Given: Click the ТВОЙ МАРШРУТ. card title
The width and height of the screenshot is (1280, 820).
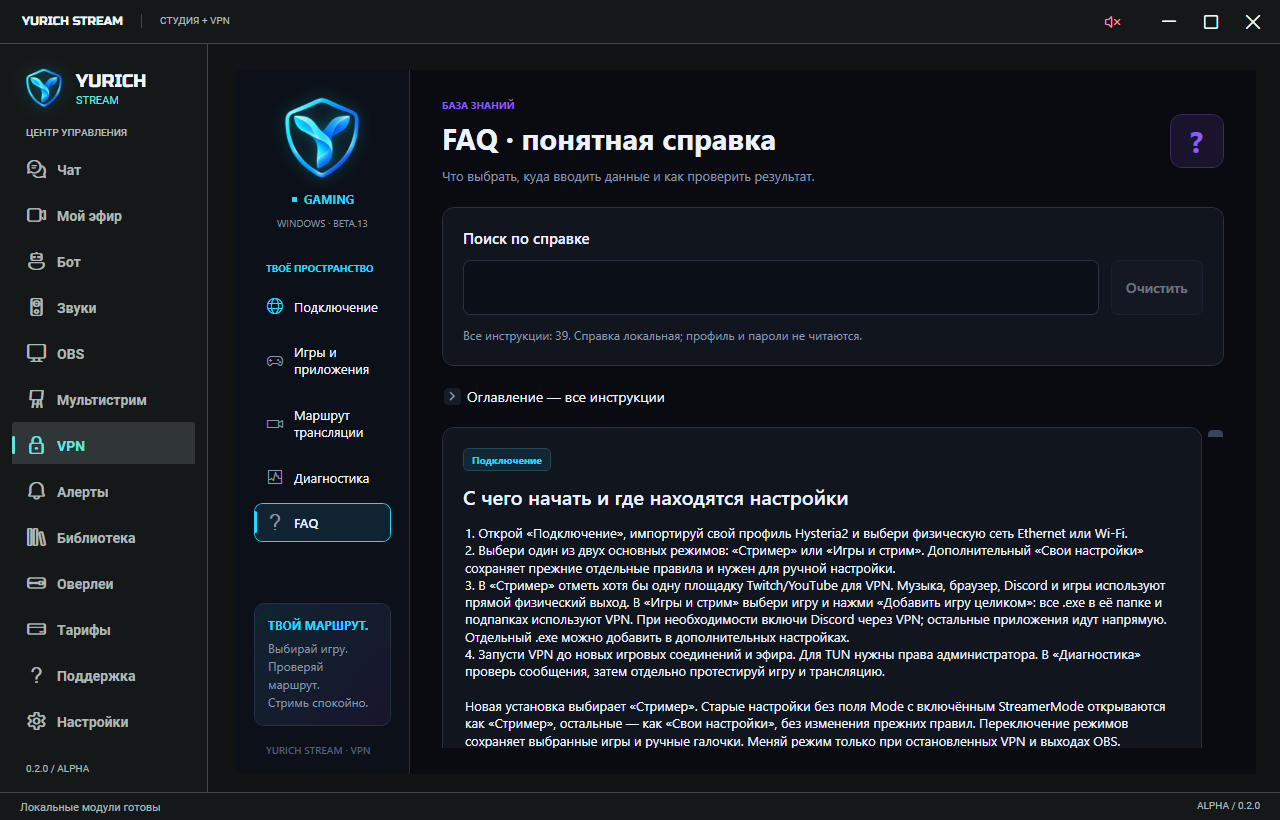Looking at the screenshot, I should (318, 626).
